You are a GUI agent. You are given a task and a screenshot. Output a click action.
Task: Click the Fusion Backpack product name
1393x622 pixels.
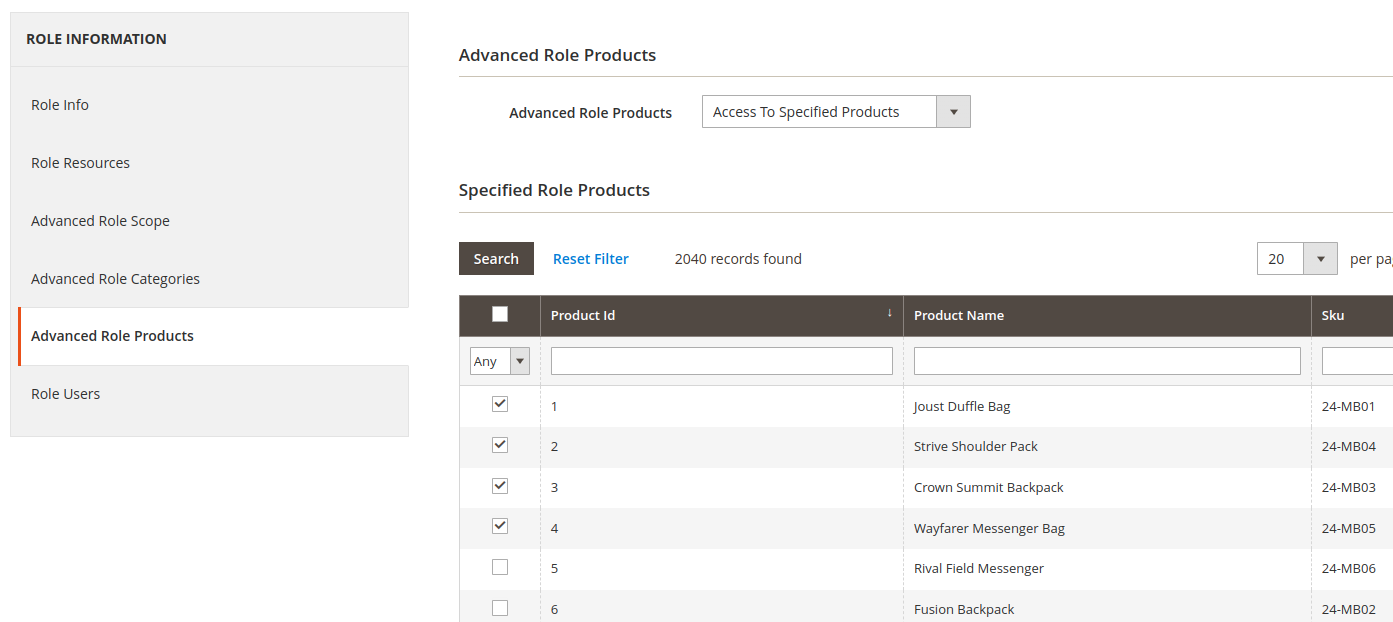964,609
